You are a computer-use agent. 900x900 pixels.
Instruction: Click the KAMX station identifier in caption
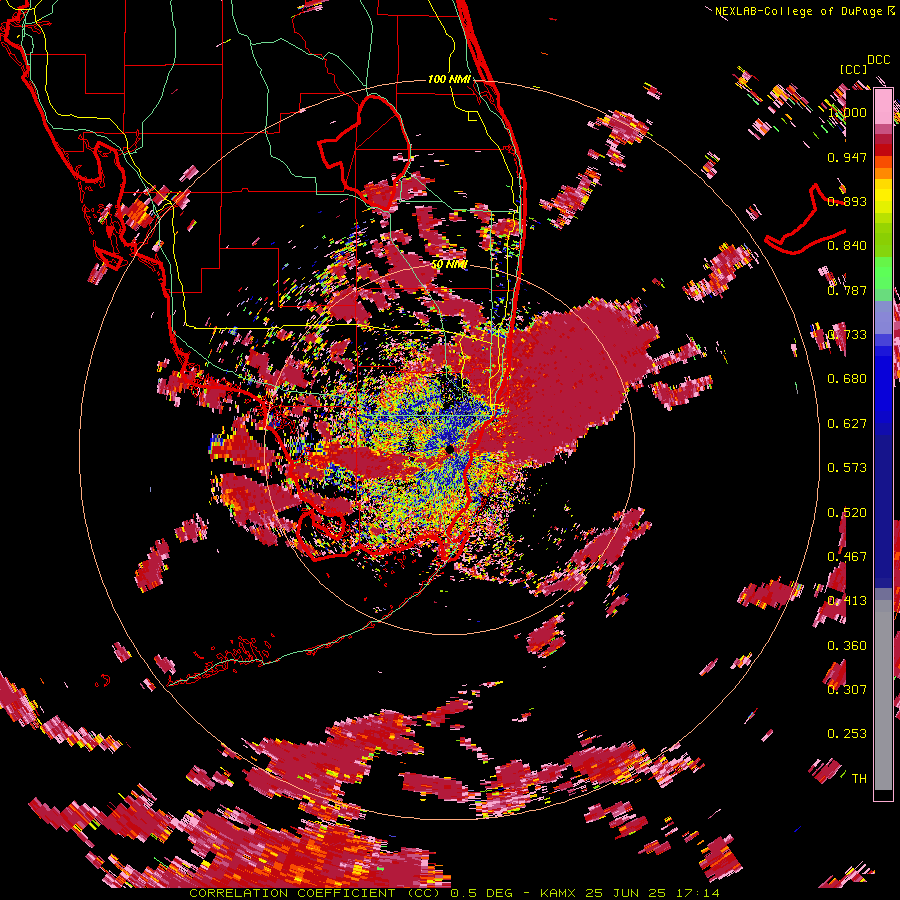[x=557, y=893]
